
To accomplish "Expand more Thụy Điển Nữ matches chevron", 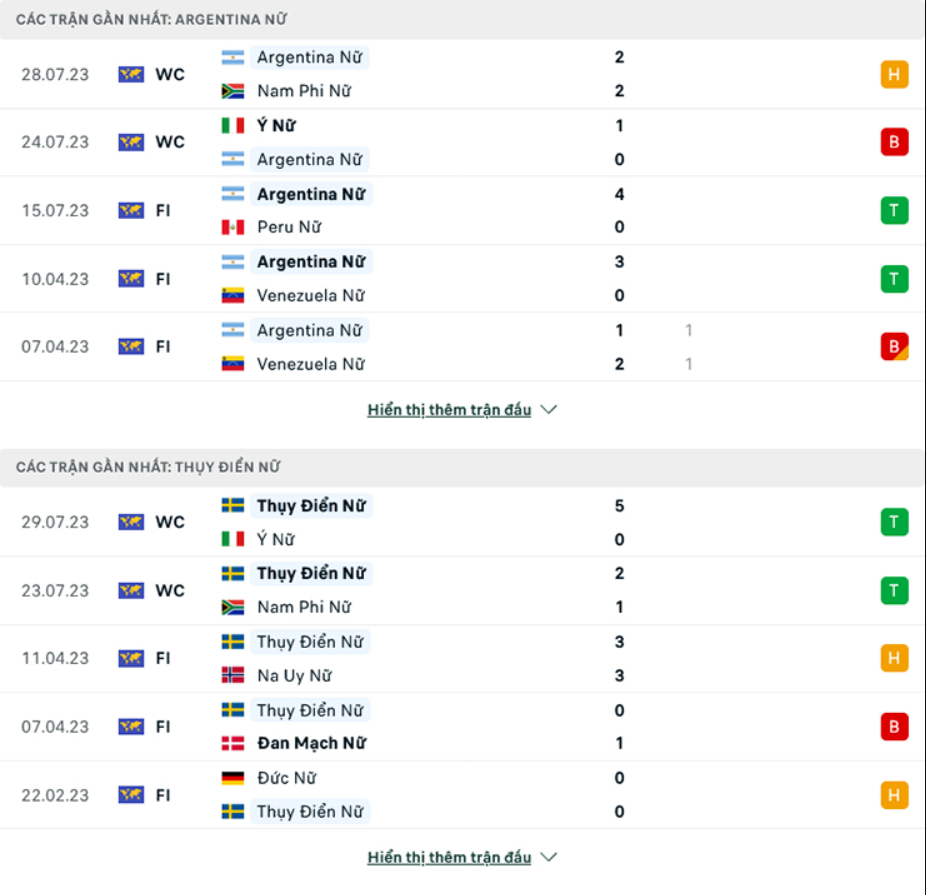I will [548, 857].
